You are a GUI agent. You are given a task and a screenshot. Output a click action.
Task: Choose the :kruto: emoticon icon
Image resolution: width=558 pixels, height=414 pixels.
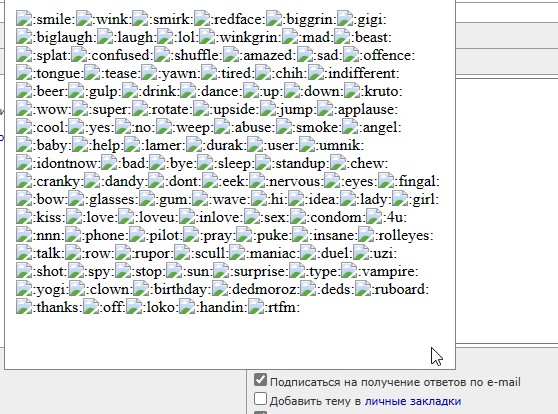pyautogui.click(x=352, y=91)
